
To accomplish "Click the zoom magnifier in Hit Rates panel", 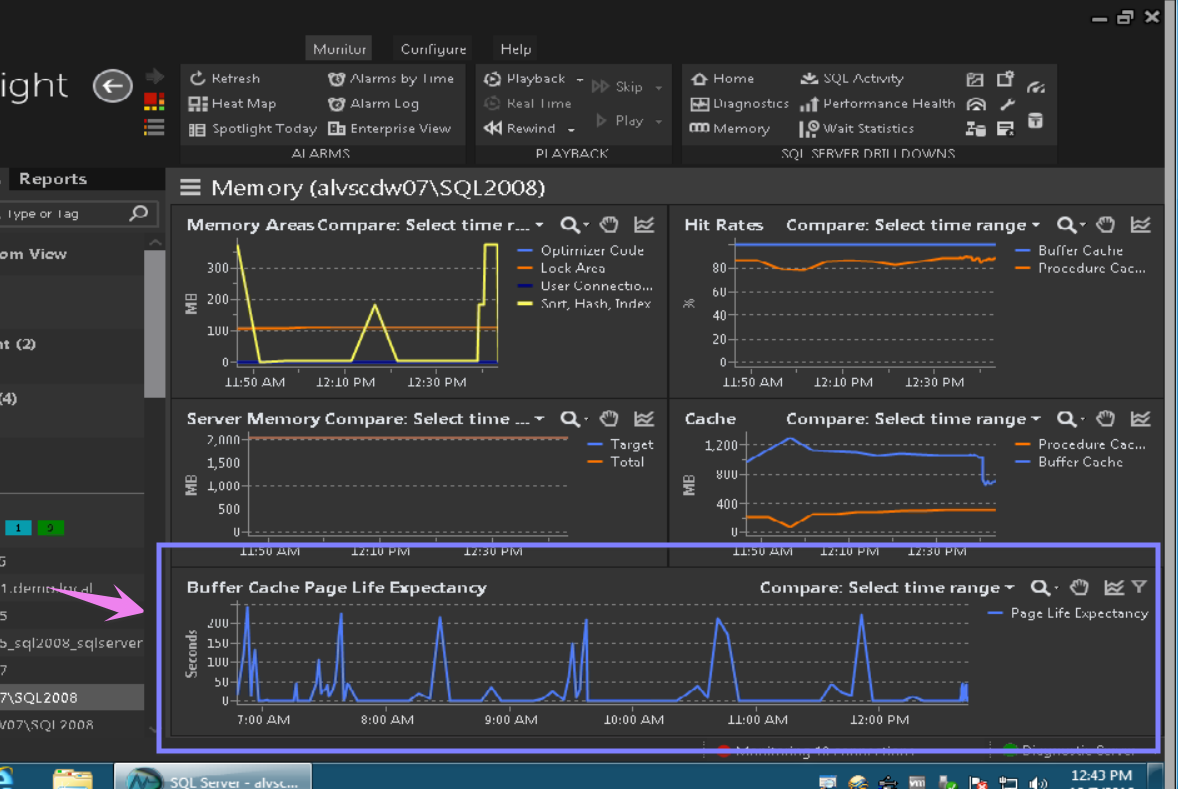I will (1067, 225).
